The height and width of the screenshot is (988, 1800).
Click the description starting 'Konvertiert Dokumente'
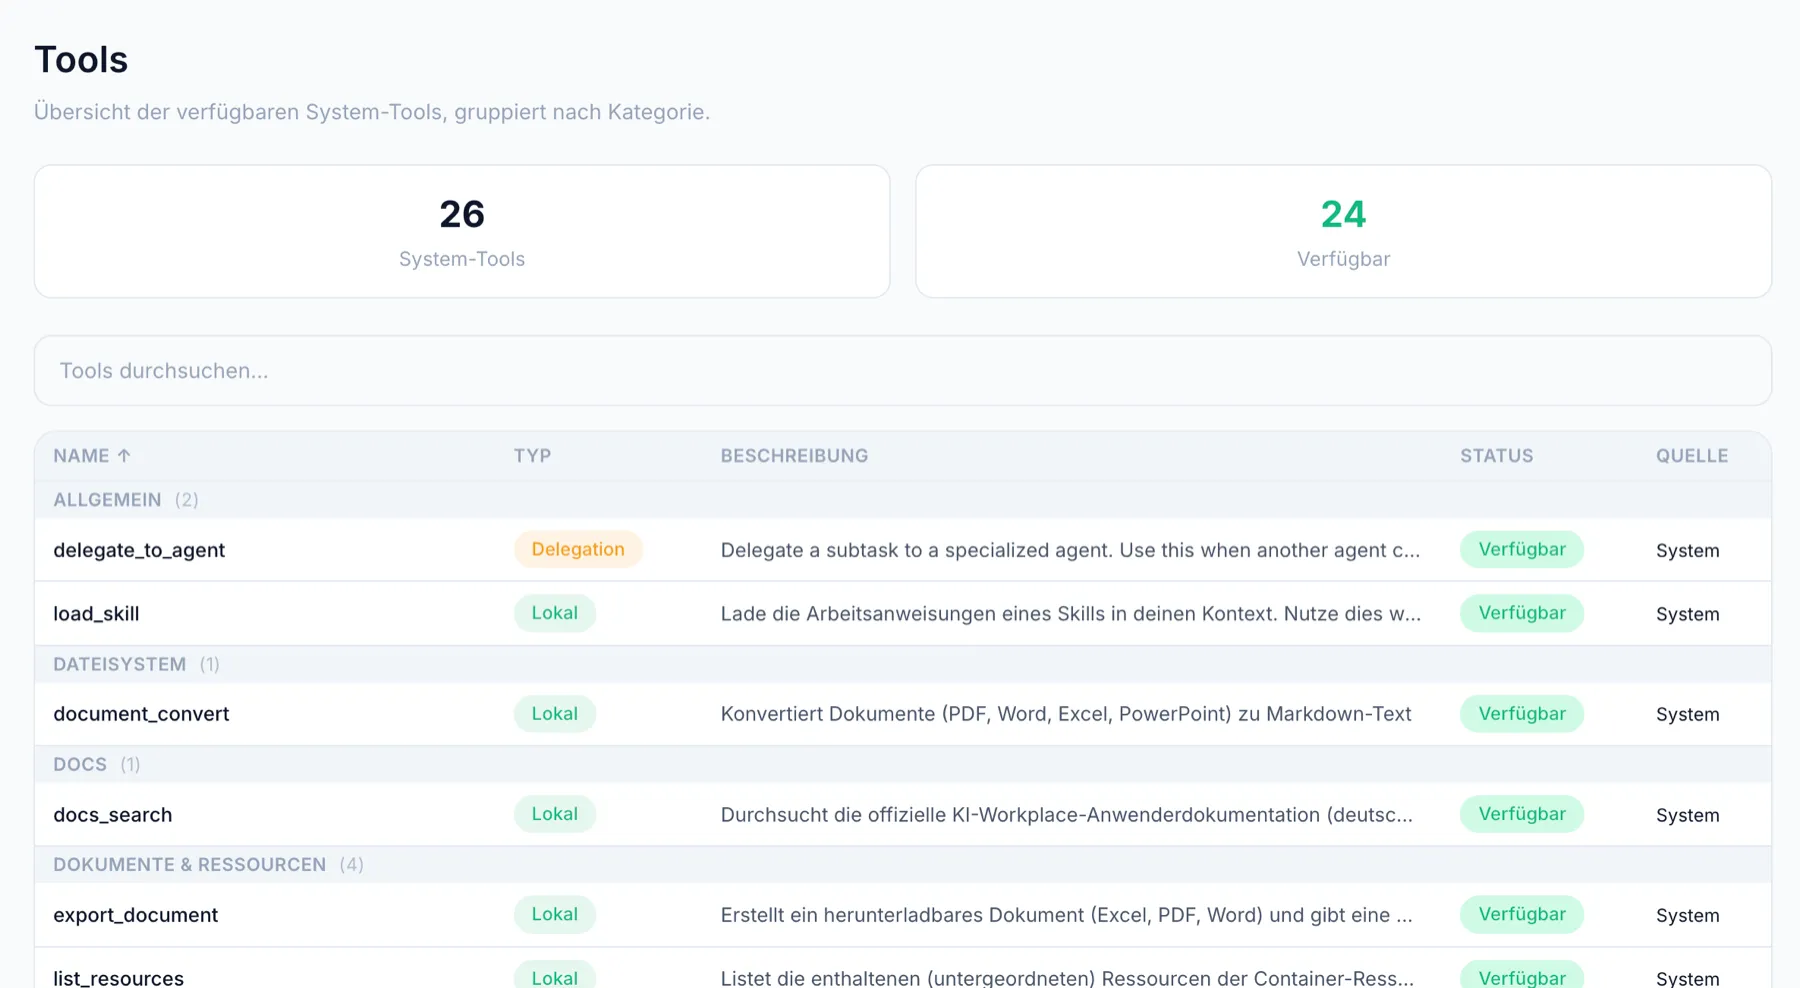point(1066,714)
